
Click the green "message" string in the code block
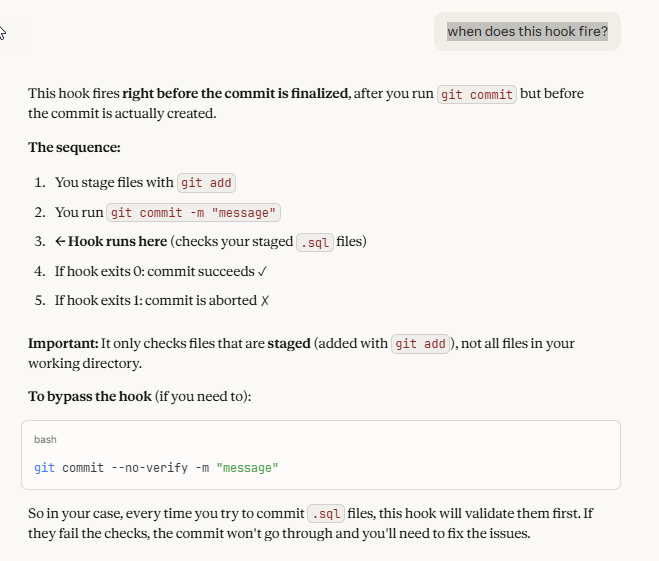247,468
